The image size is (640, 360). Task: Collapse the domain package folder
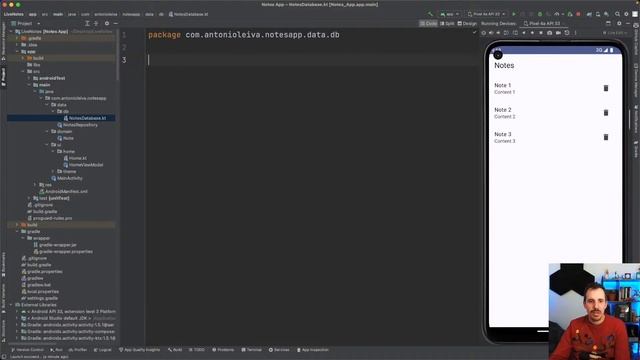tap(47, 131)
